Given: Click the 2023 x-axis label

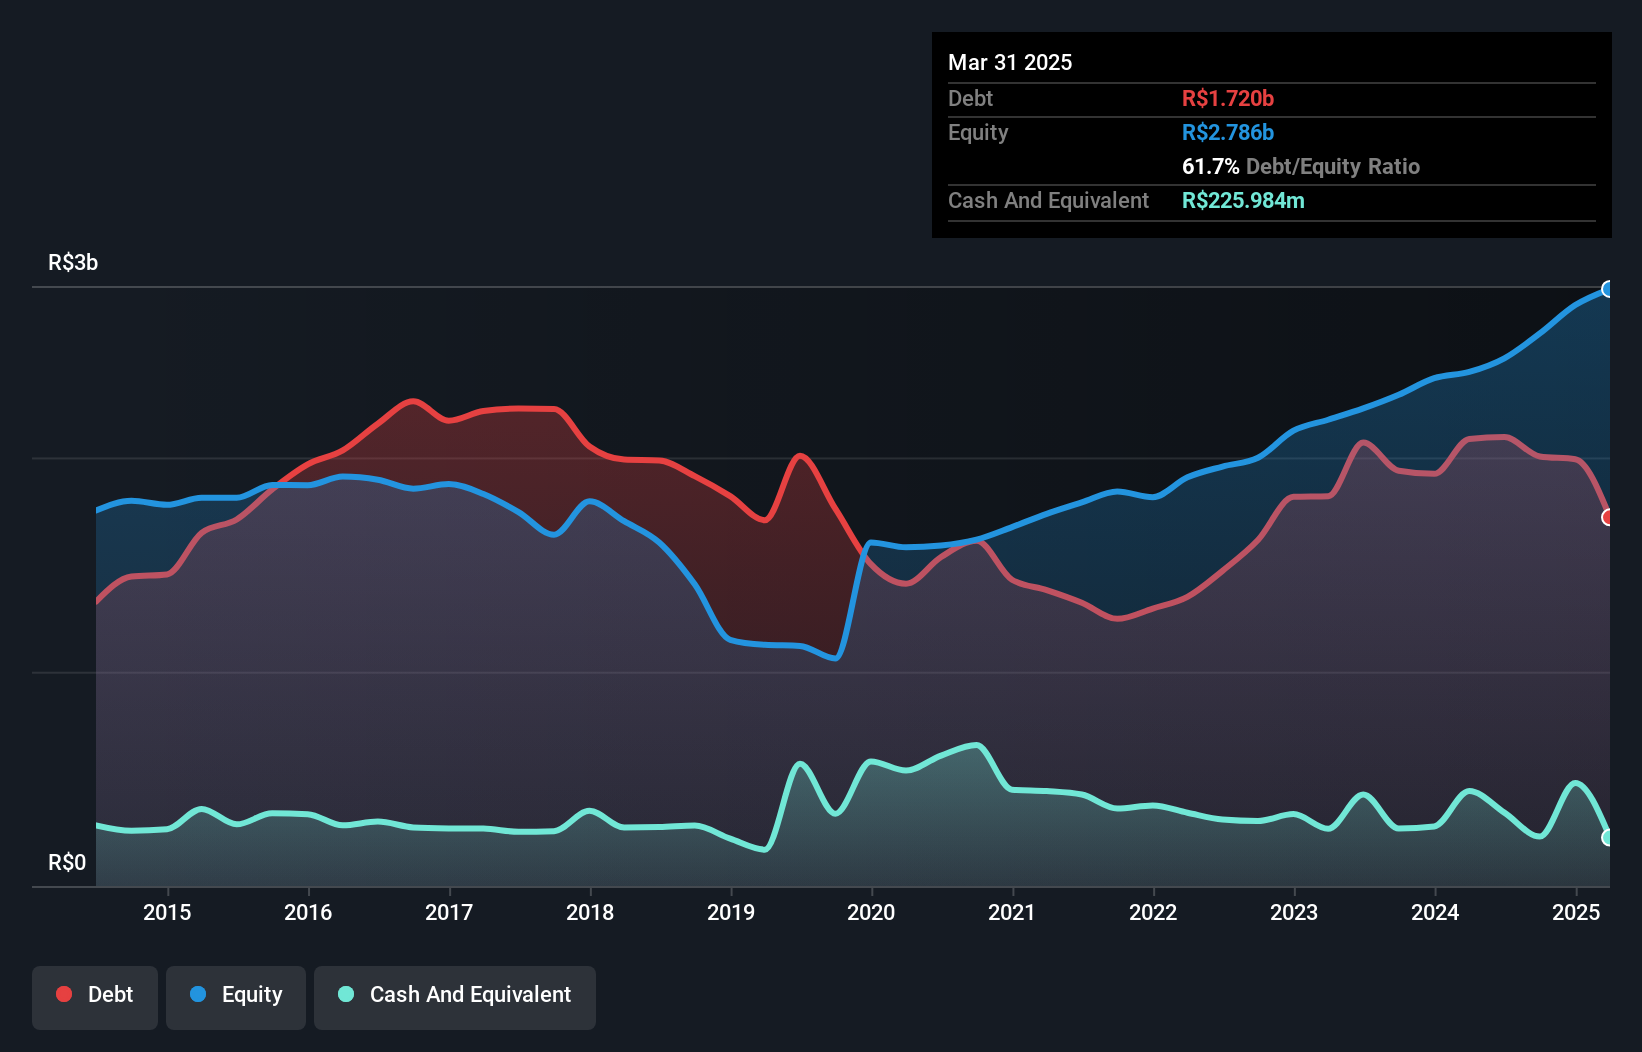Looking at the screenshot, I should click(x=1294, y=912).
